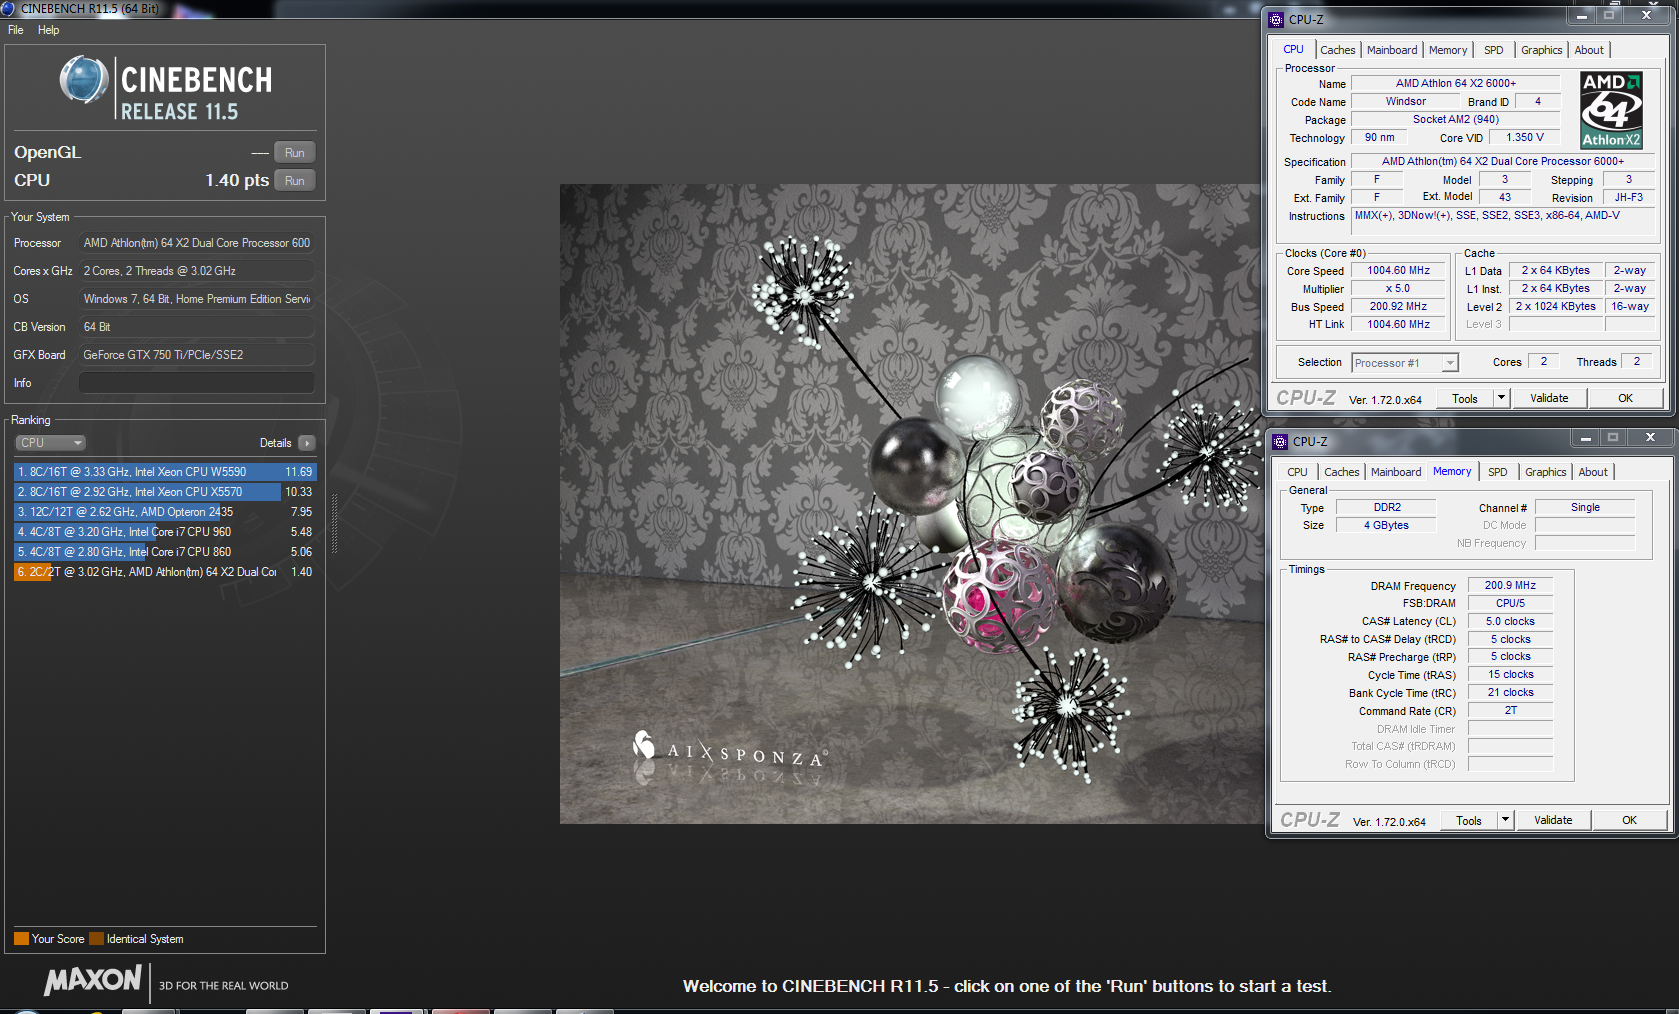
Task: Click the panel splitter grip handle
Action: click(335, 523)
